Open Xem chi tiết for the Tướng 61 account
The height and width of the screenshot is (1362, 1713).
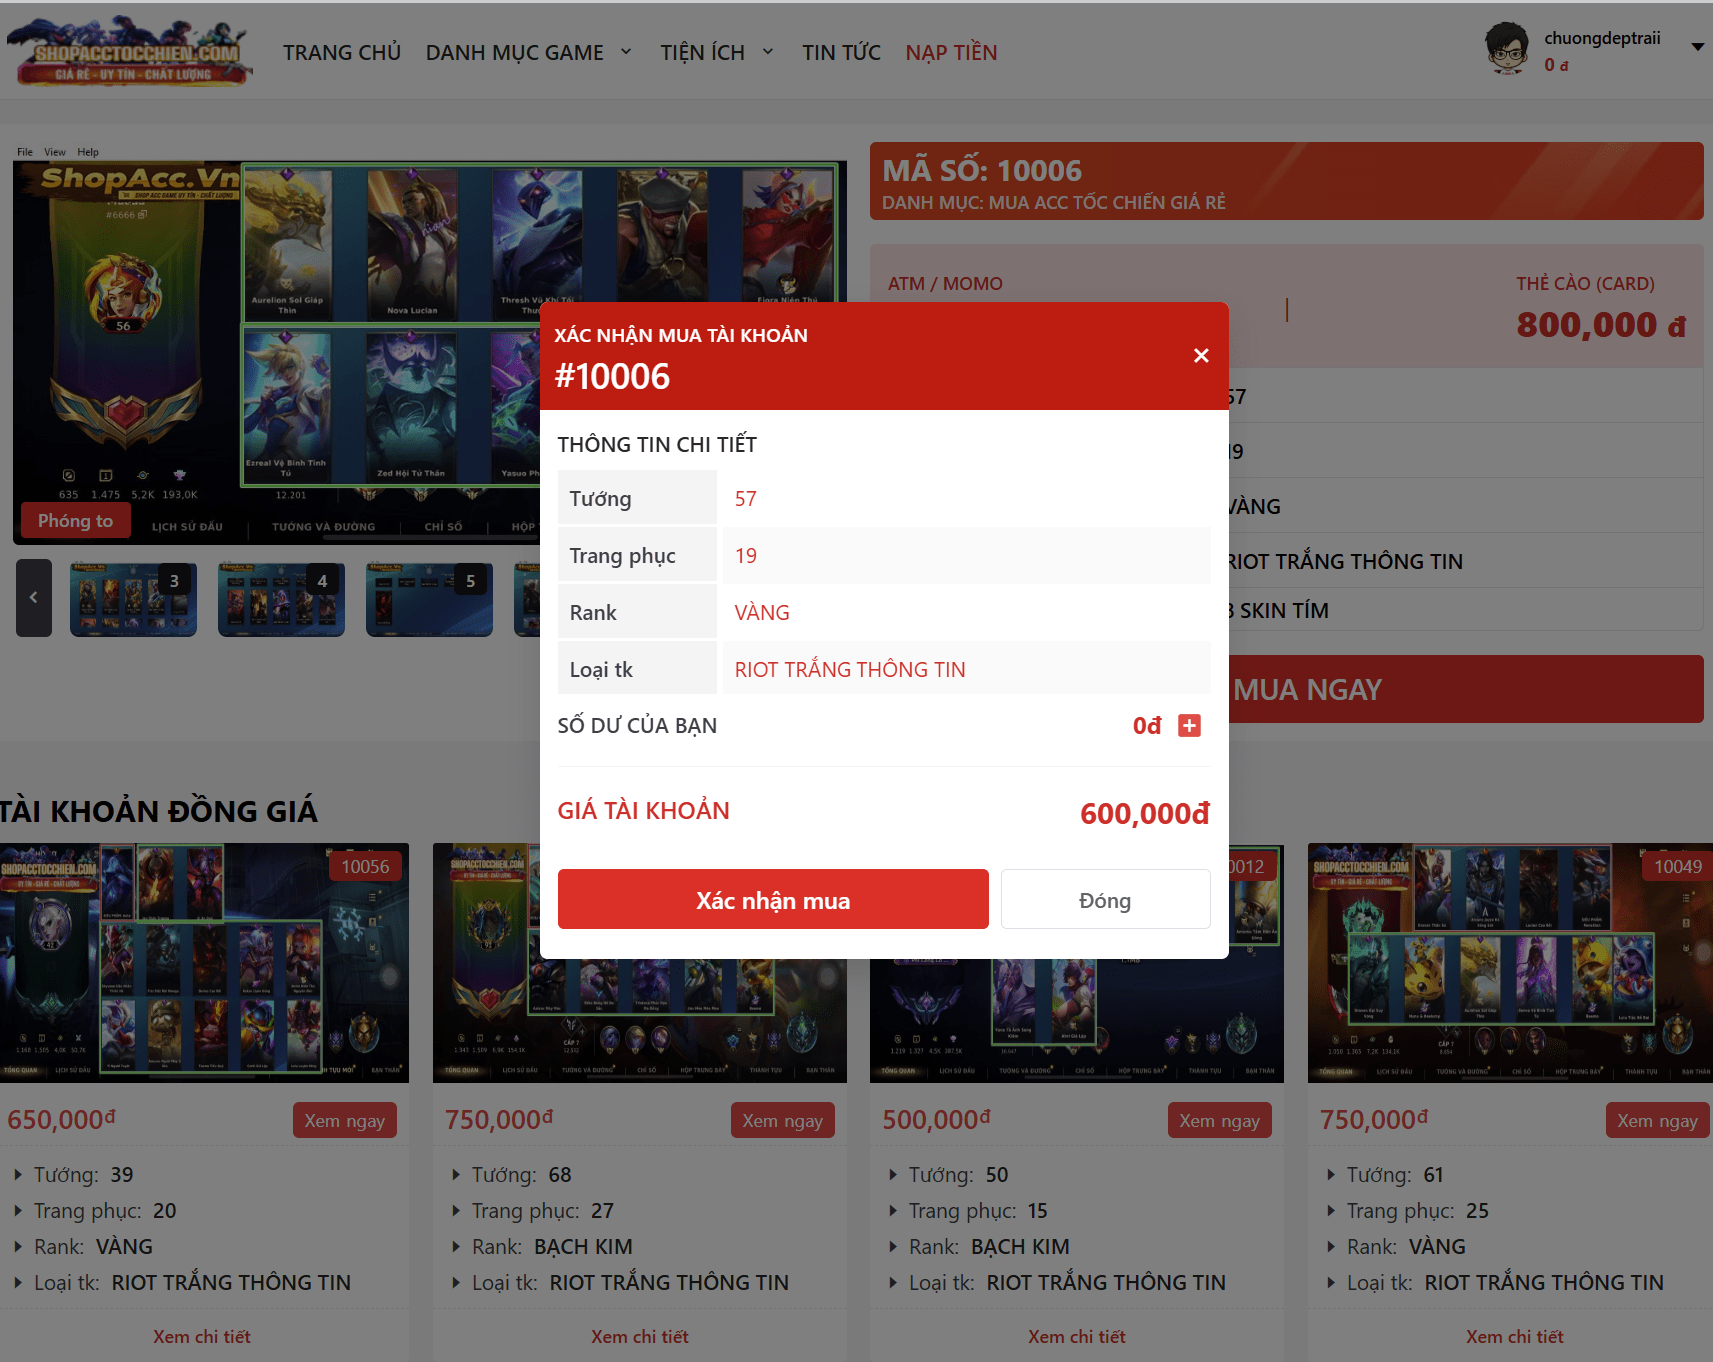pos(1515,1337)
